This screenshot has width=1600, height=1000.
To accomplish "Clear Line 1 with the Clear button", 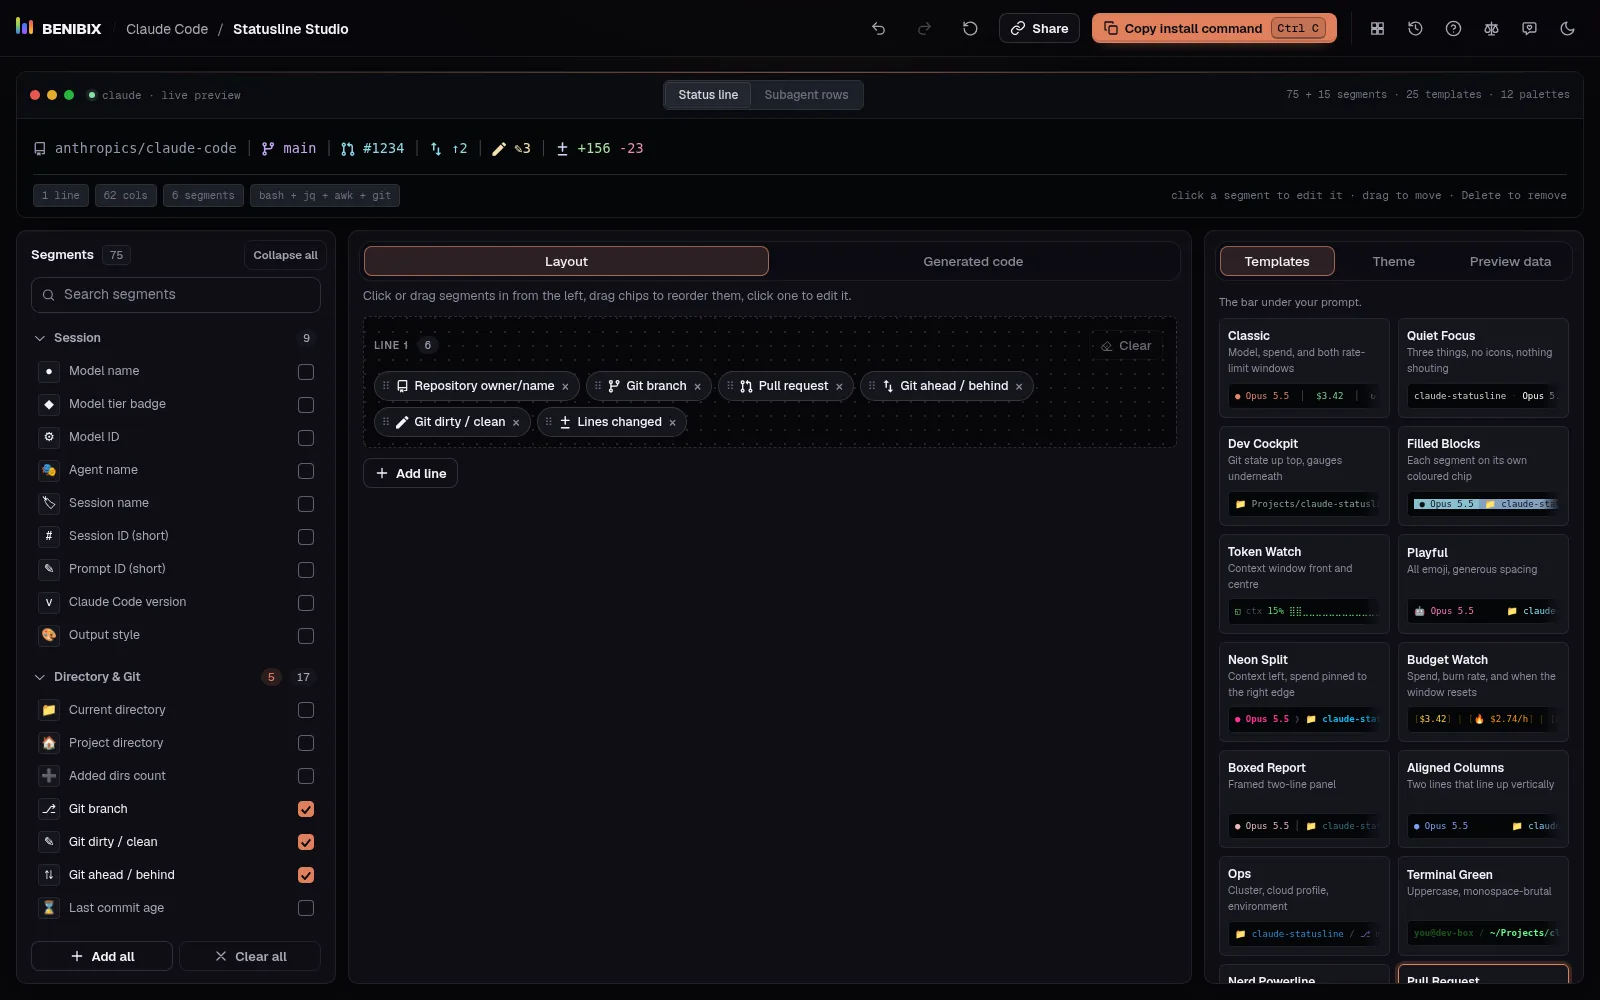I will (1127, 346).
